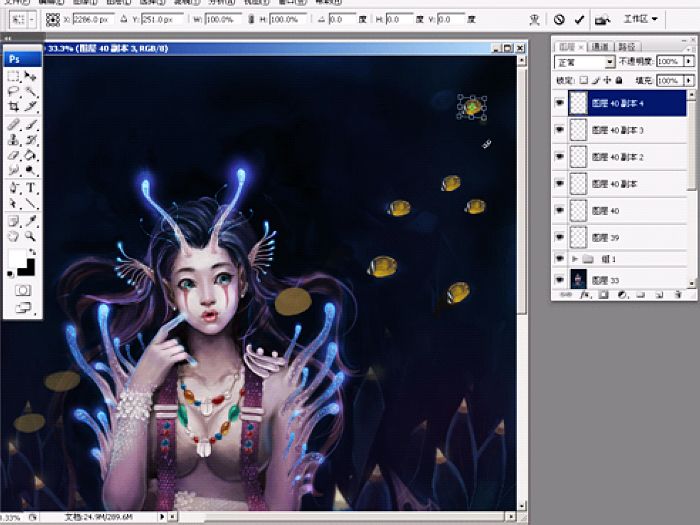Select the Line tool
This screenshot has width=700, height=525.
(30, 203)
